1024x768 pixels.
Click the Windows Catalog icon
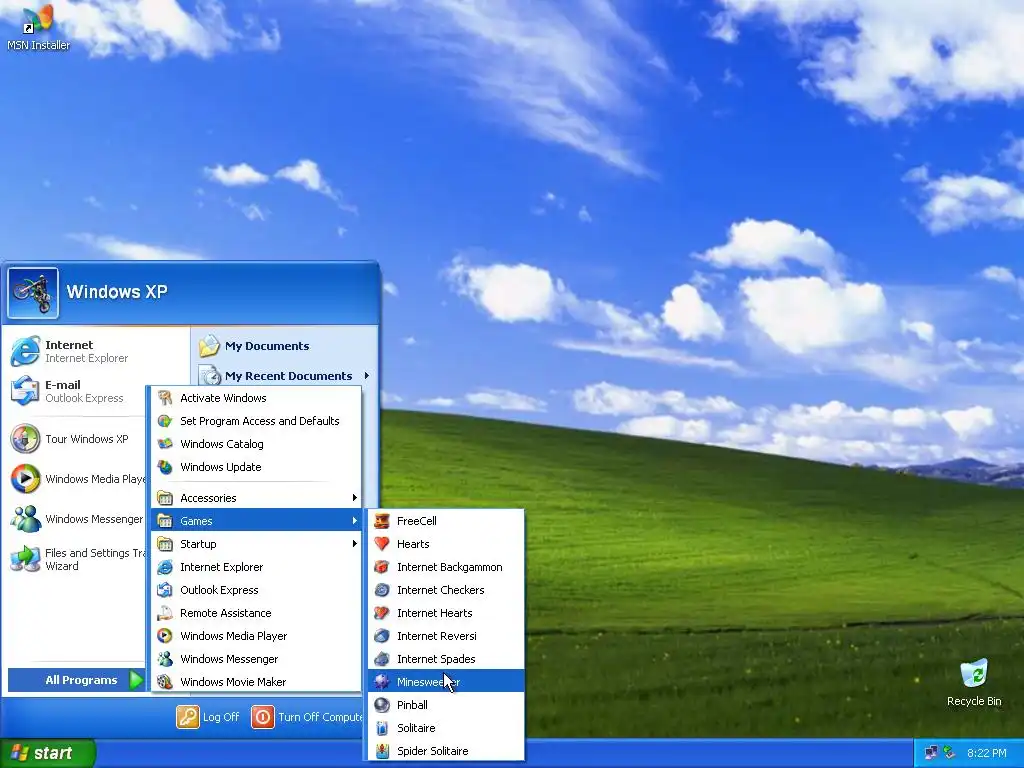(165, 443)
